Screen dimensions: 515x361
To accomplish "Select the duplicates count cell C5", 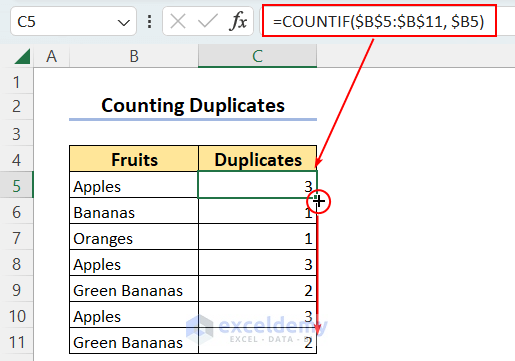I will (x=258, y=185).
